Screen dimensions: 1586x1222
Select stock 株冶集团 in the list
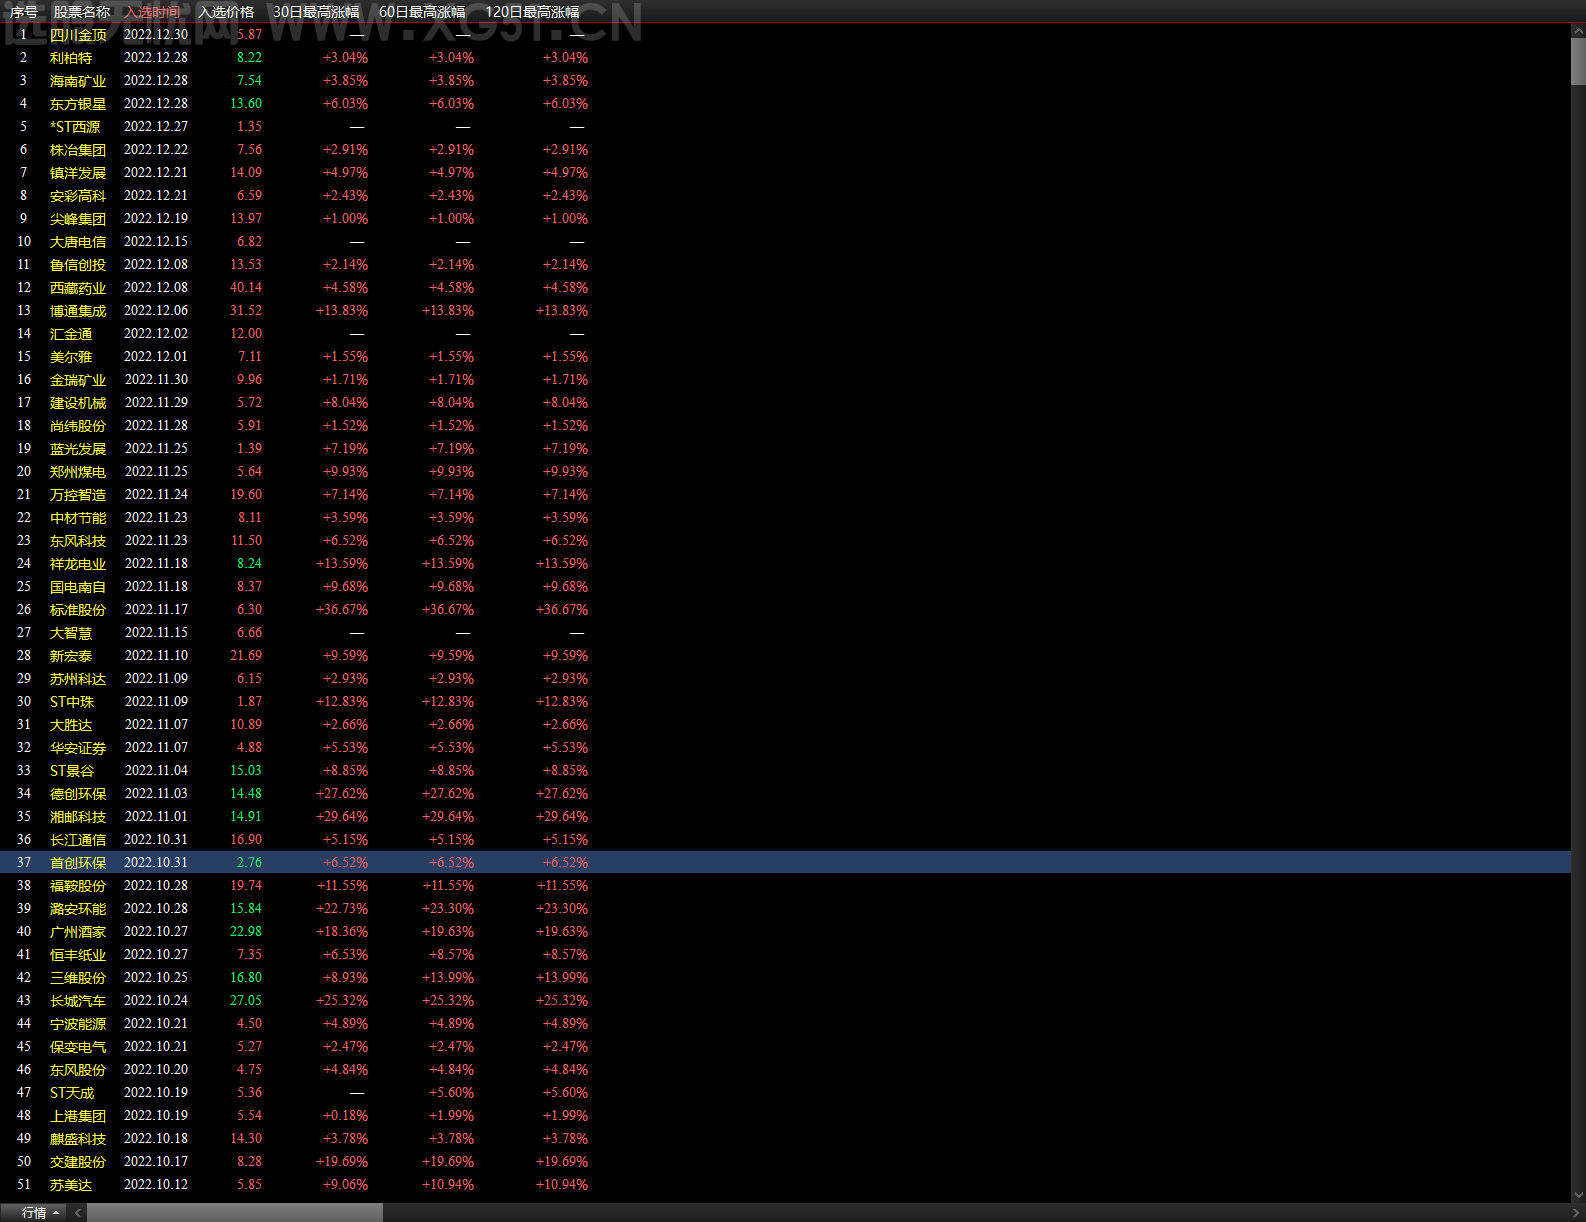coord(78,150)
